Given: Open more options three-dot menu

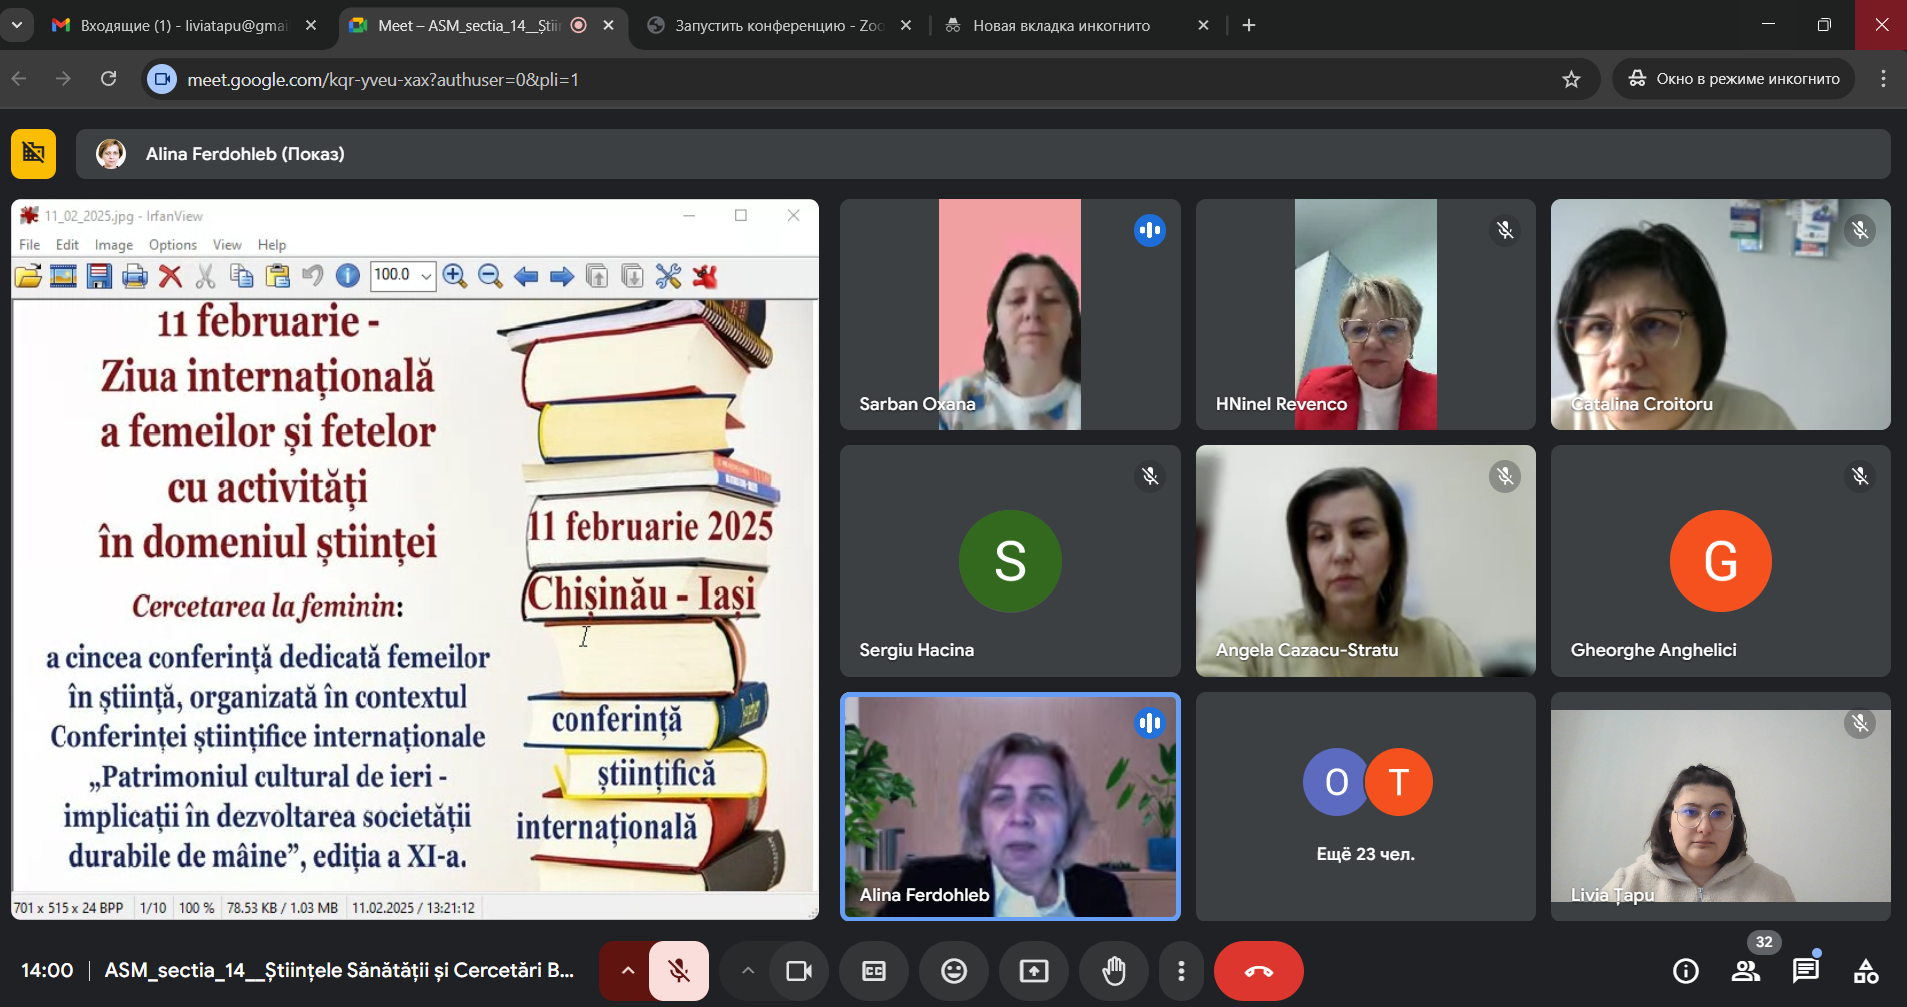Looking at the screenshot, I should pyautogui.click(x=1181, y=971).
